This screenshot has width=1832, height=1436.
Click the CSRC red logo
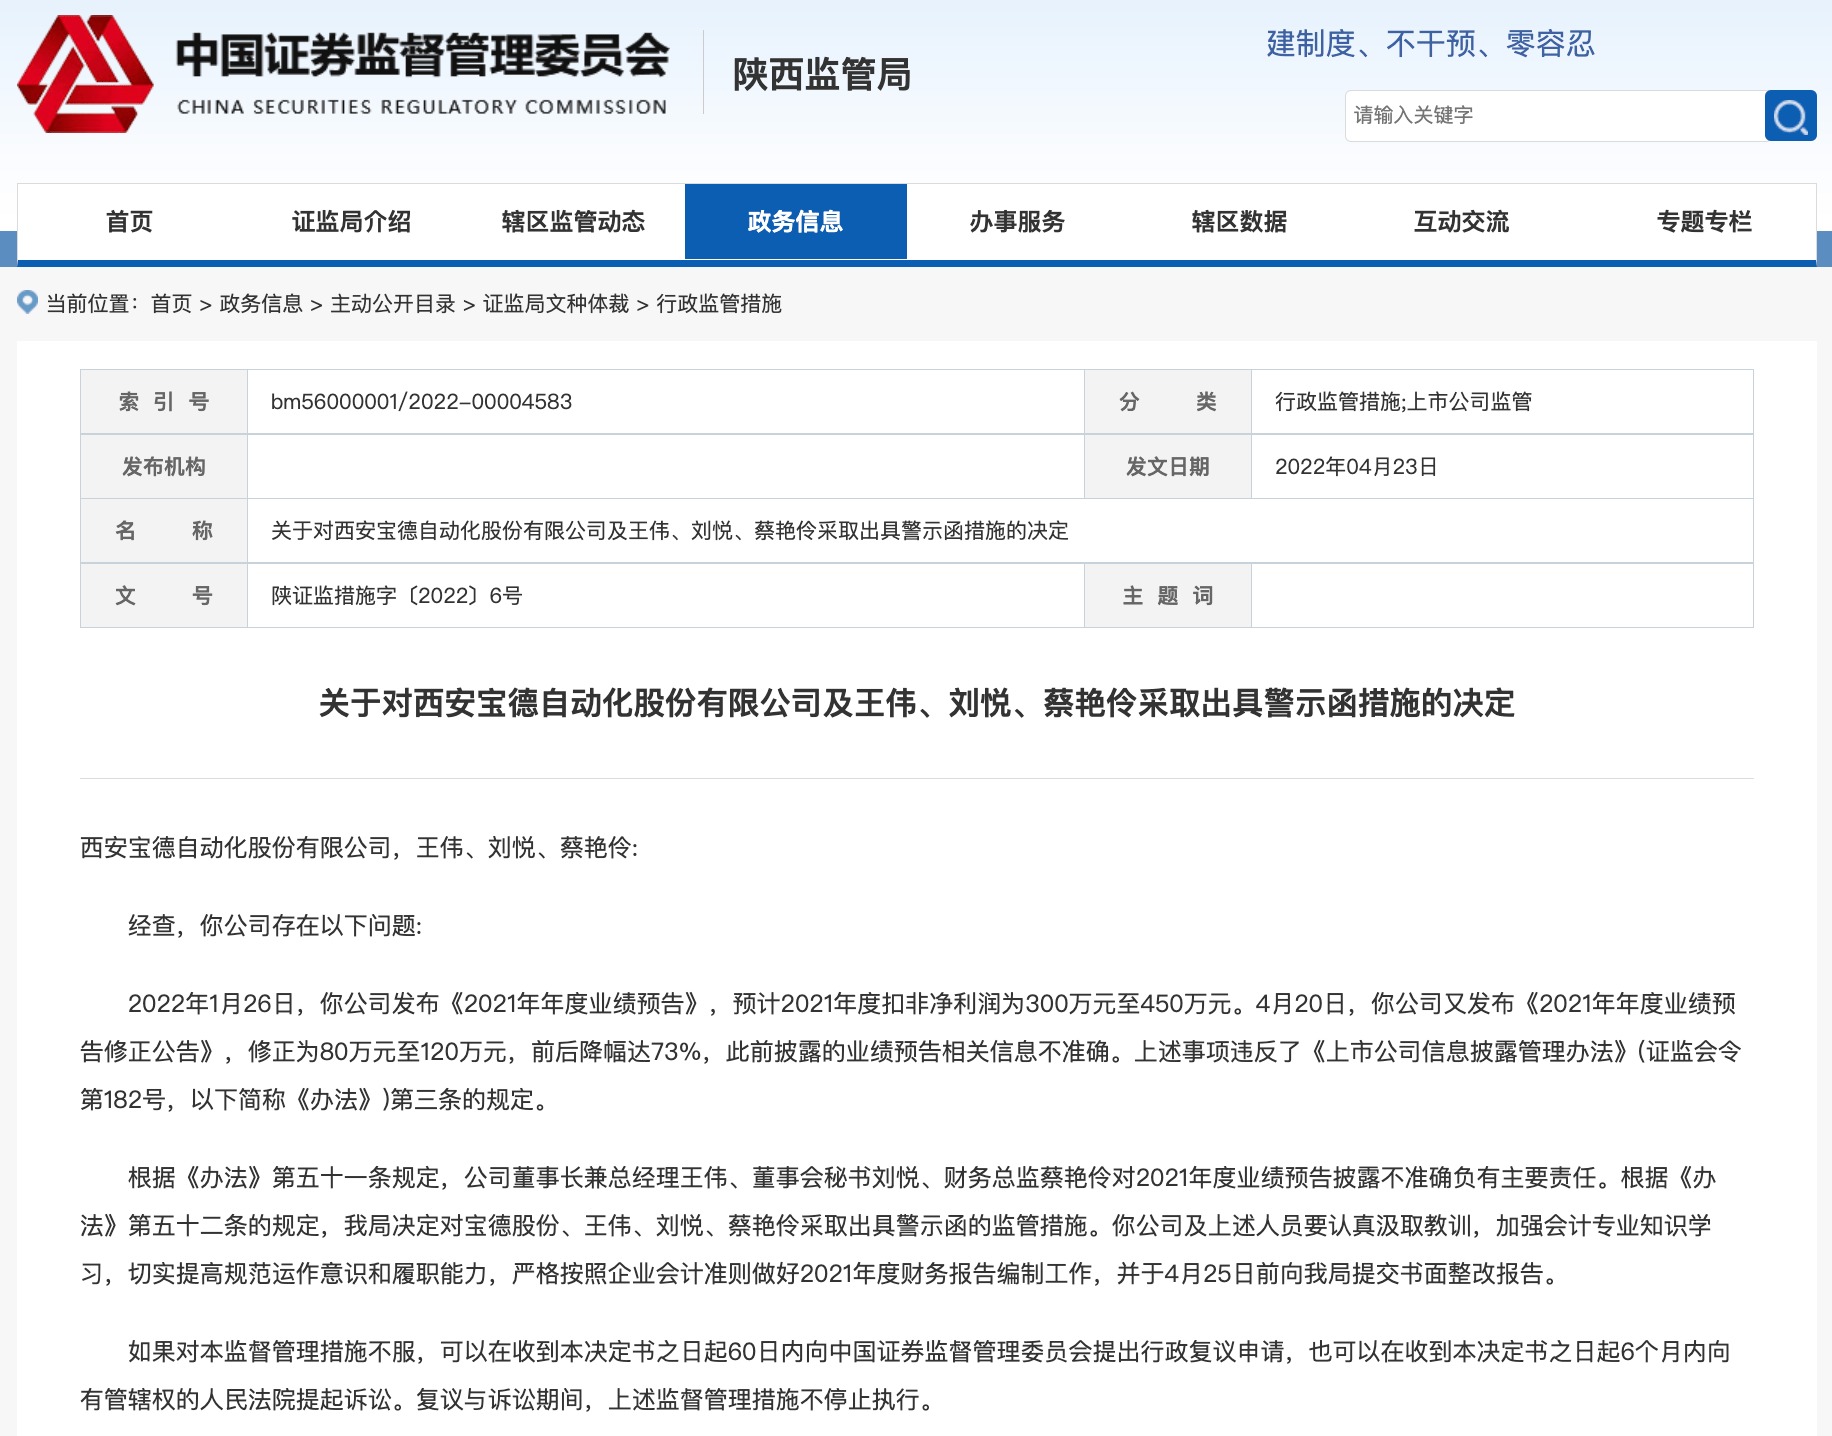click(x=85, y=74)
